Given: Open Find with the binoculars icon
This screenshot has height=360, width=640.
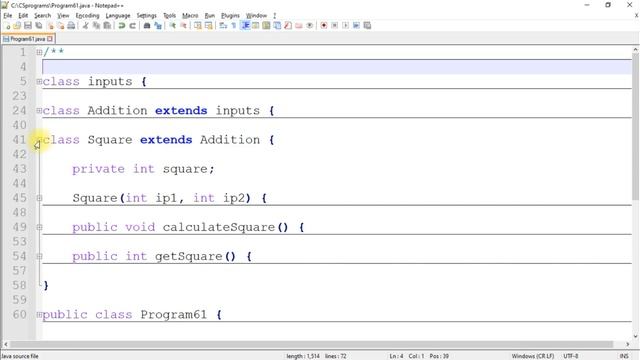Looking at the screenshot, I should tap(147, 25).
